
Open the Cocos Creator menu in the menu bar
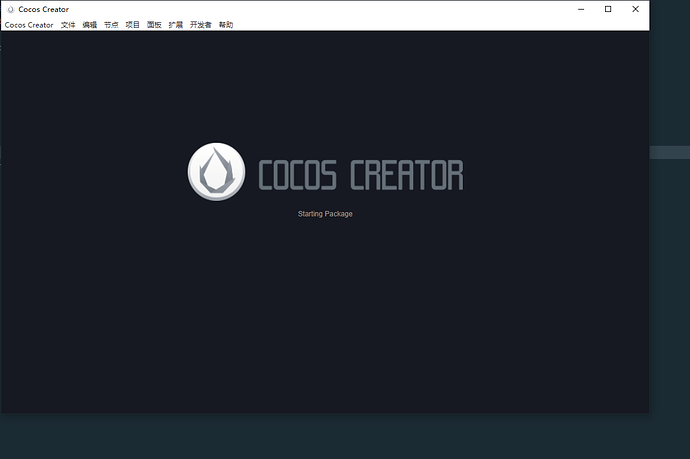[29, 25]
